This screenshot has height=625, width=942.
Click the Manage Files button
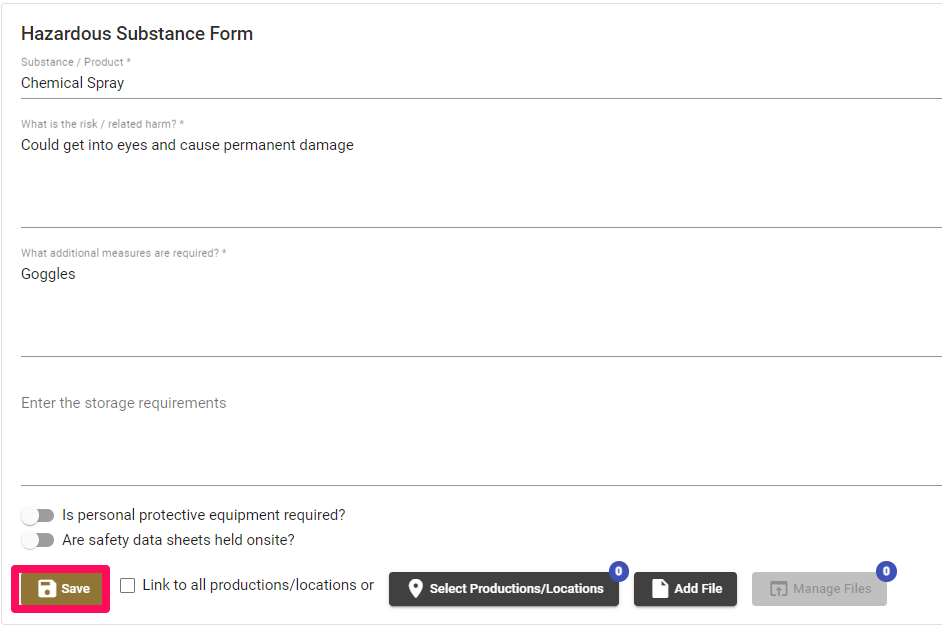pyautogui.click(x=819, y=589)
